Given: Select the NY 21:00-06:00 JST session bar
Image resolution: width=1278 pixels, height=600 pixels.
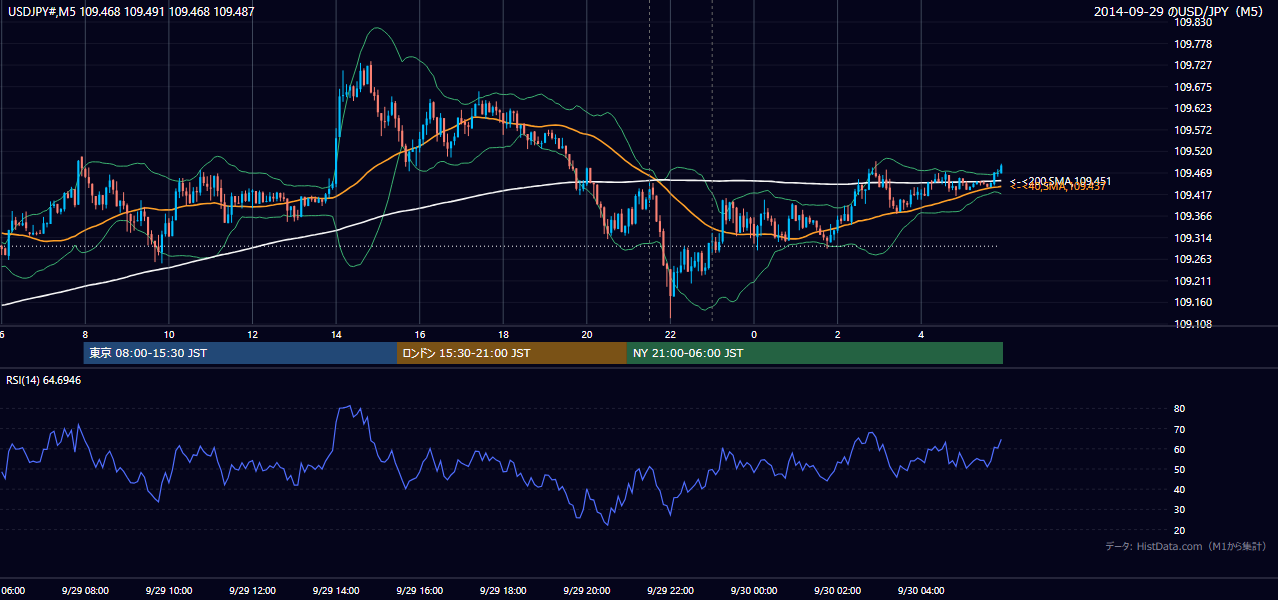Looking at the screenshot, I should pos(815,353).
